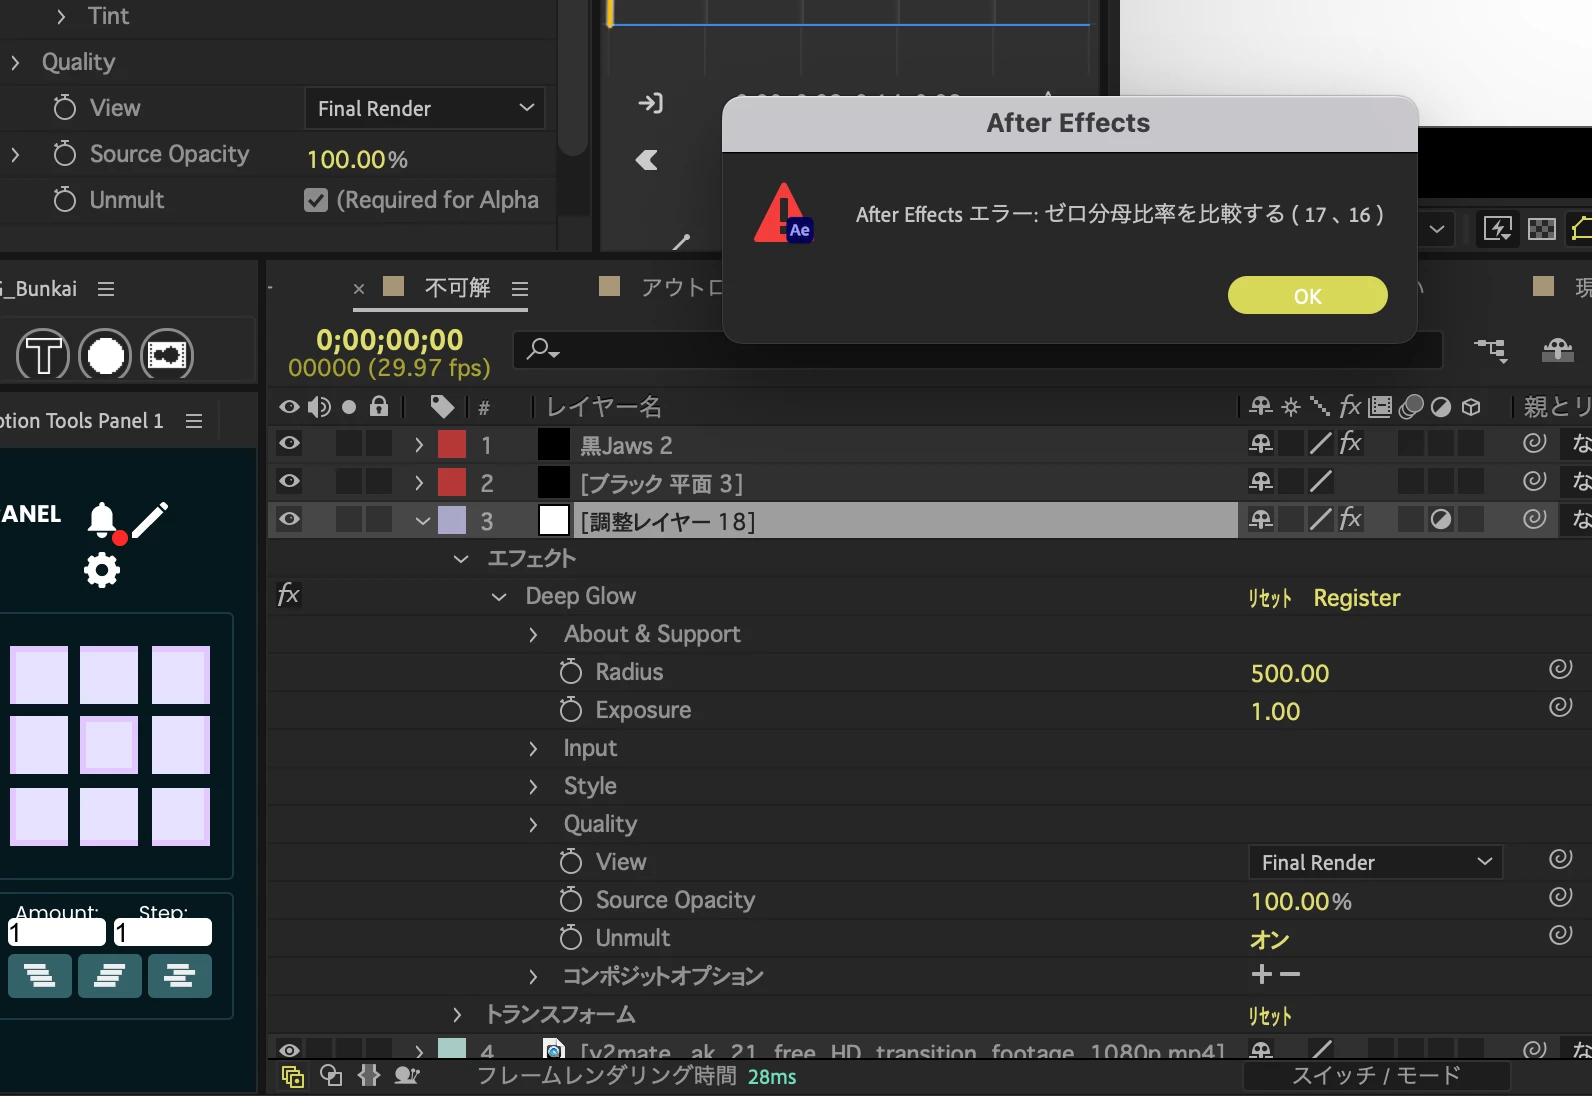Click the circle shape icon in Bunkai panel
1592x1096 pixels.
point(105,354)
